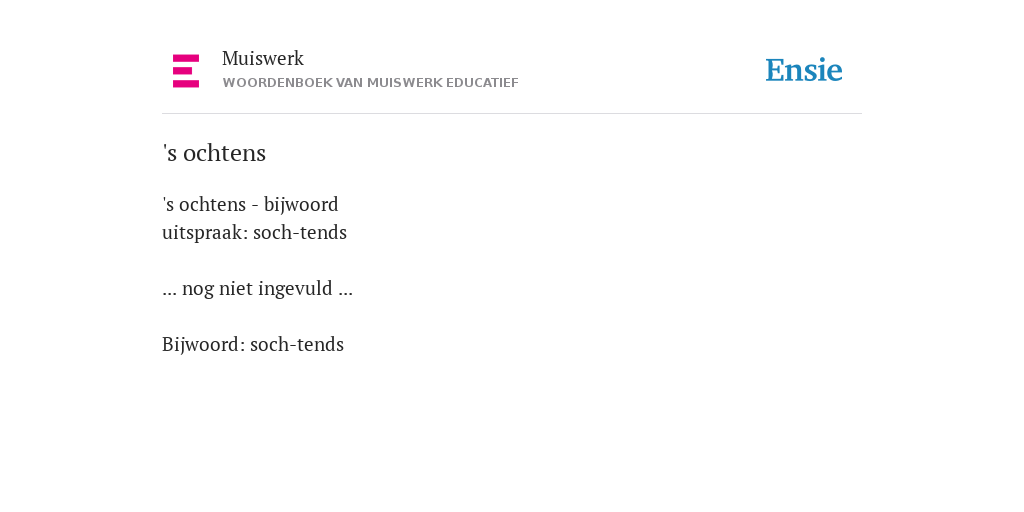
Task: Click the pink Ensie E logo icon
Action: (186, 71)
